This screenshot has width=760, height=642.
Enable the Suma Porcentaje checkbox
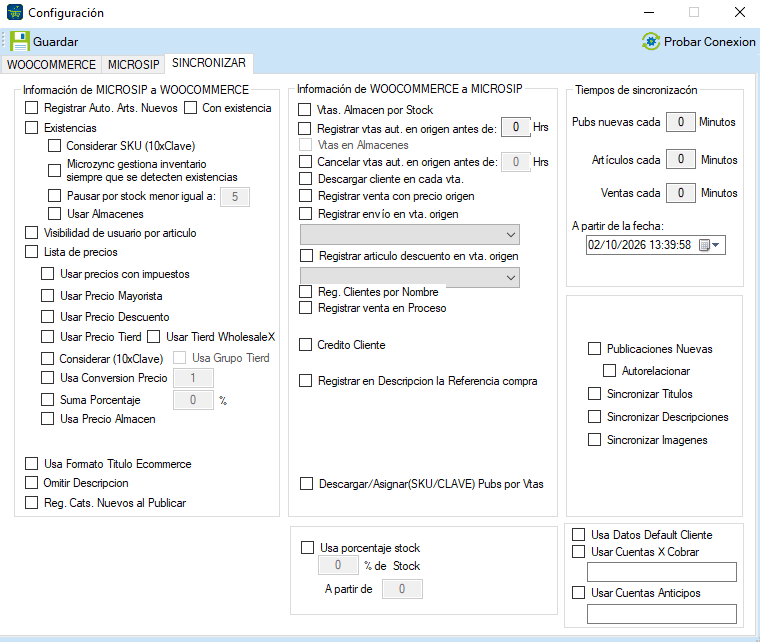(48, 400)
